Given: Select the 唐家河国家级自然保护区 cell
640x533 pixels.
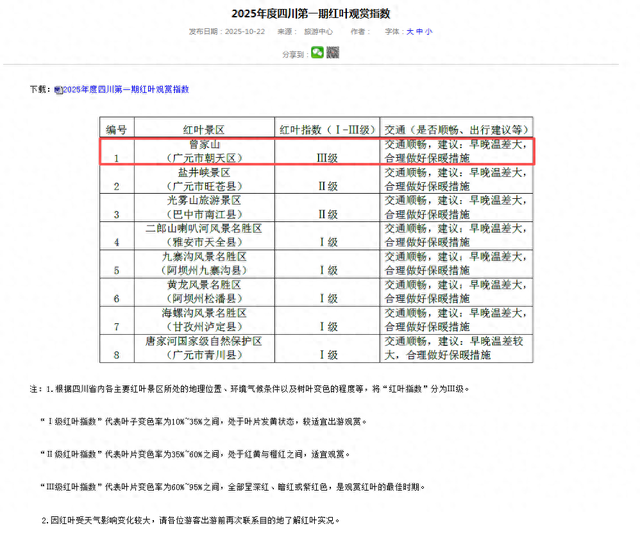Looking at the screenshot, I should pyautogui.click(x=204, y=348).
